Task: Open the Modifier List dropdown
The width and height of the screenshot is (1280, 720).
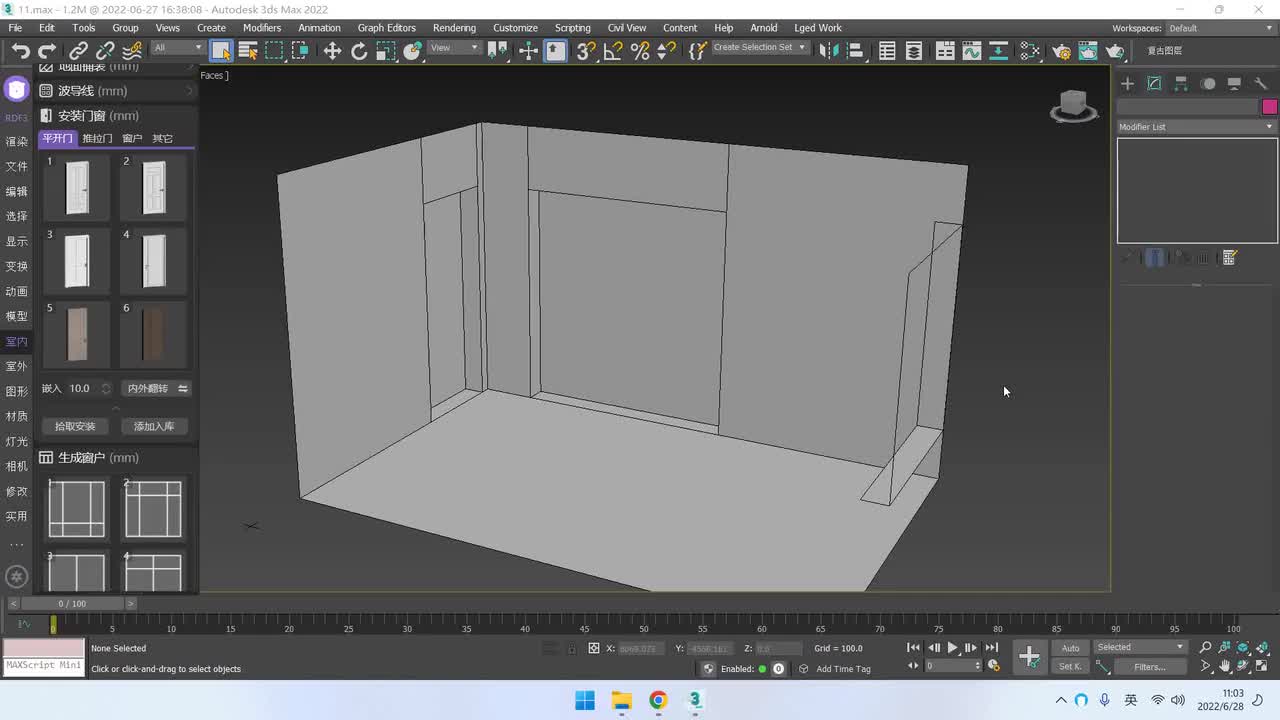Action: tap(1196, 127)
